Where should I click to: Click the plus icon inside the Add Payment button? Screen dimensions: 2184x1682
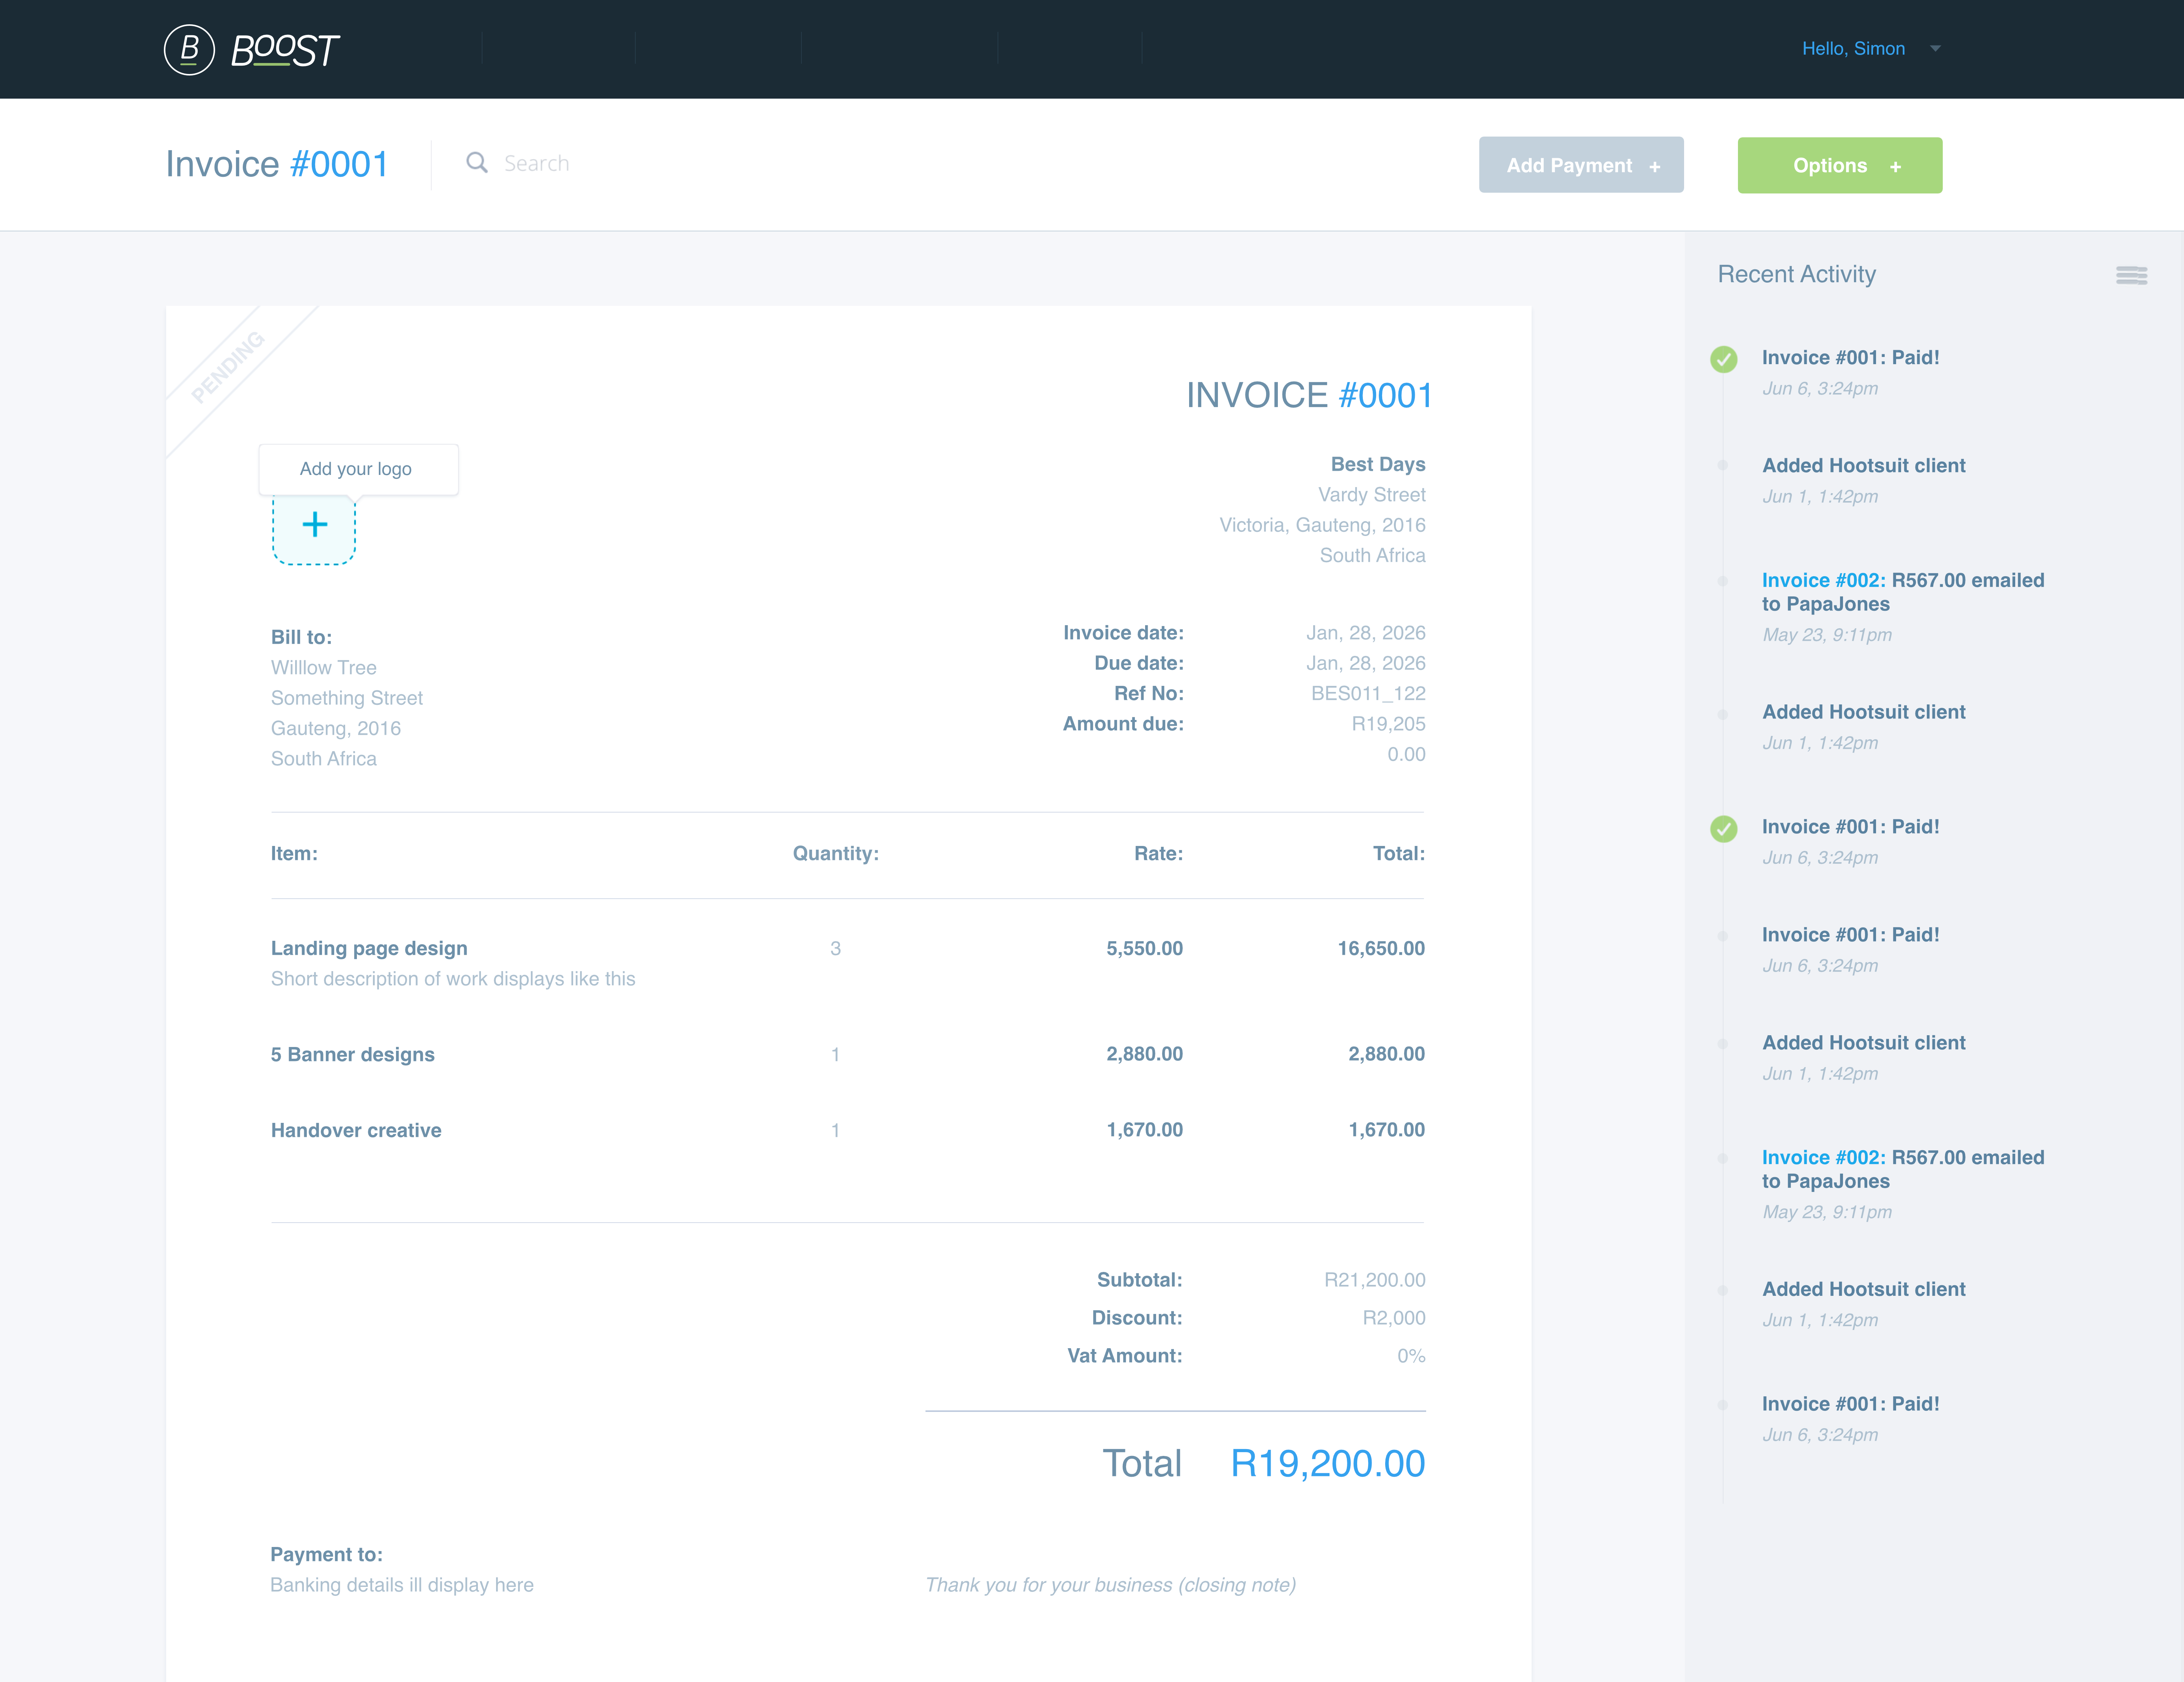1654,166
